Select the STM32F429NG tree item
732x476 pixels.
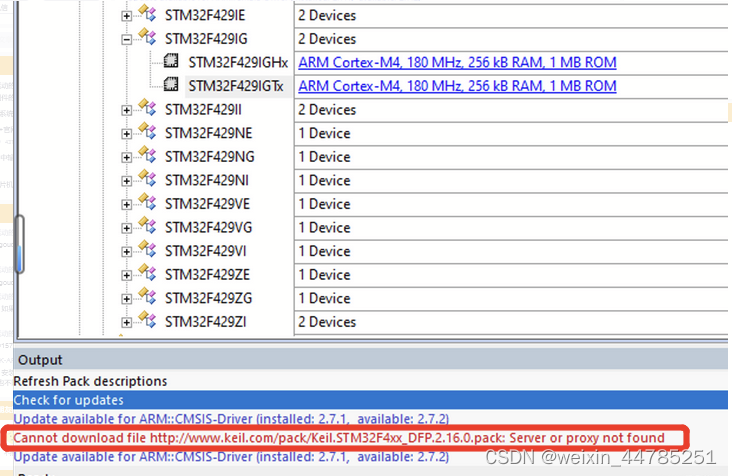coord(210,157)
